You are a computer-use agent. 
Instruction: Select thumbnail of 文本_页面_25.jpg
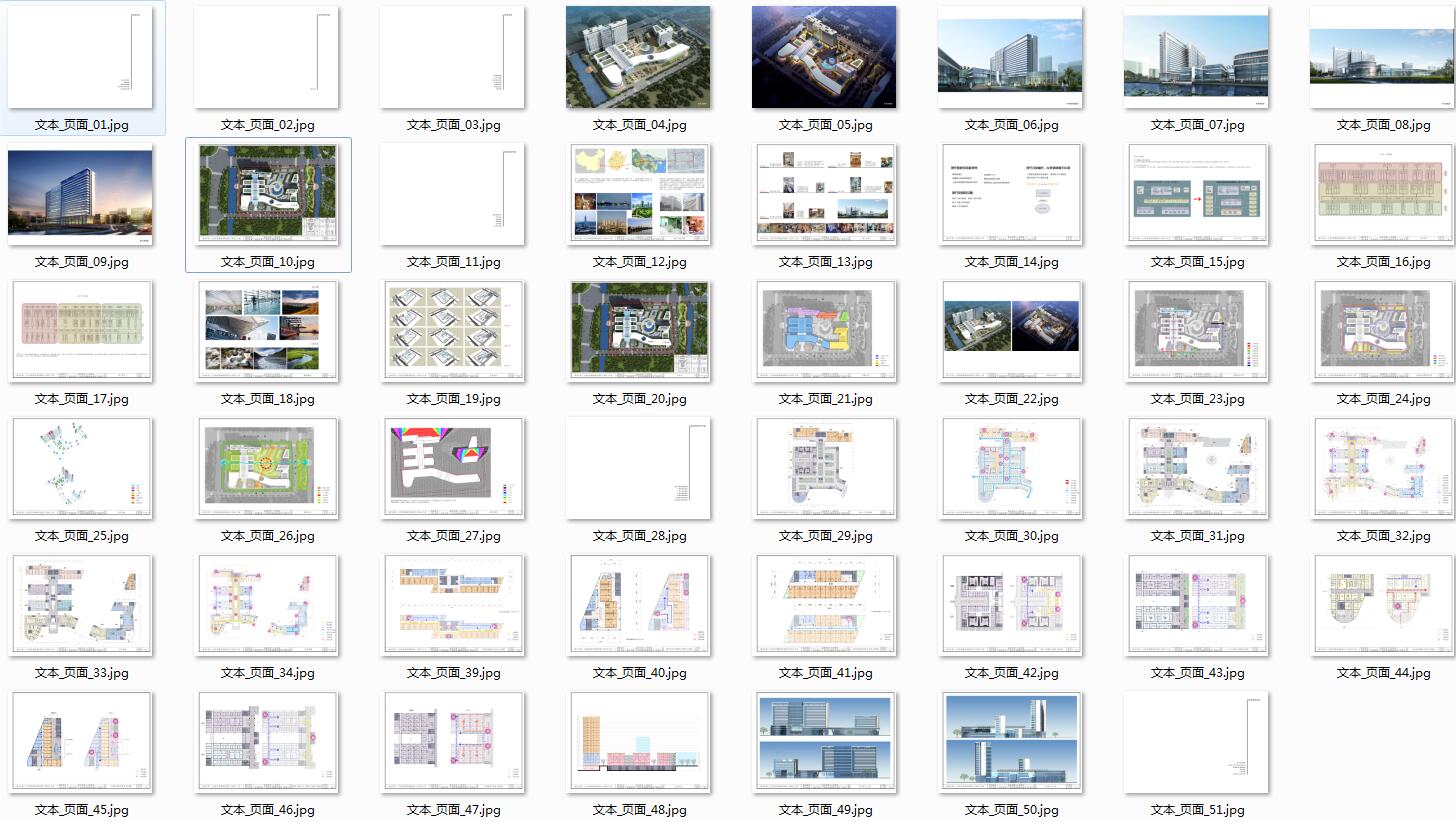80,469
